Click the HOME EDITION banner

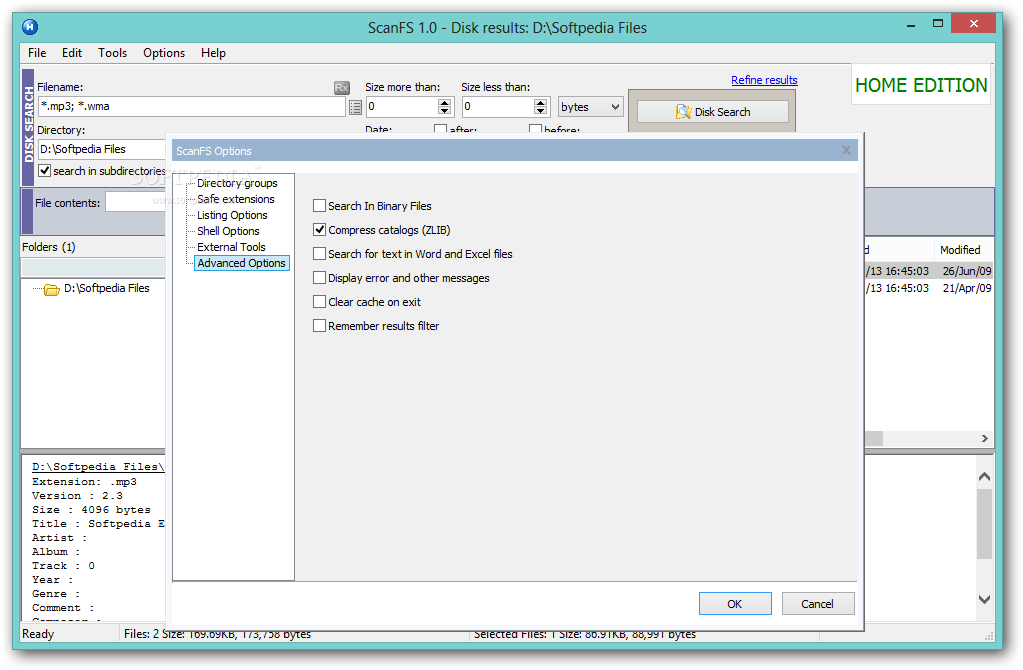pos(921,85)
